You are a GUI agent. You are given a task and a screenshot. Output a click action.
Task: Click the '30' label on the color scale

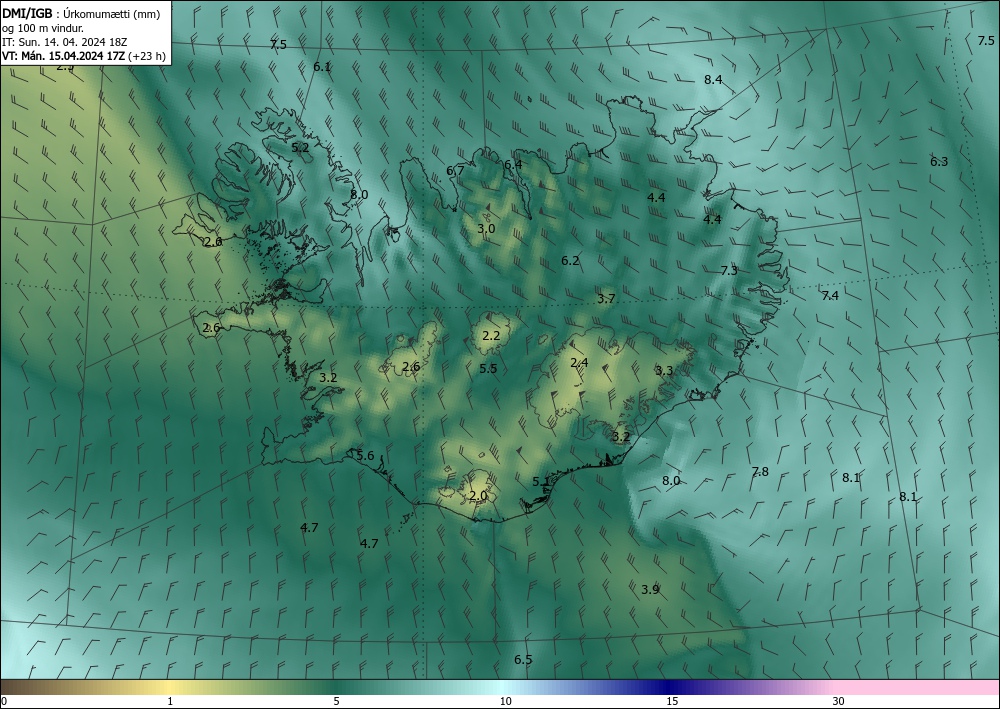(x=839, y=701)
